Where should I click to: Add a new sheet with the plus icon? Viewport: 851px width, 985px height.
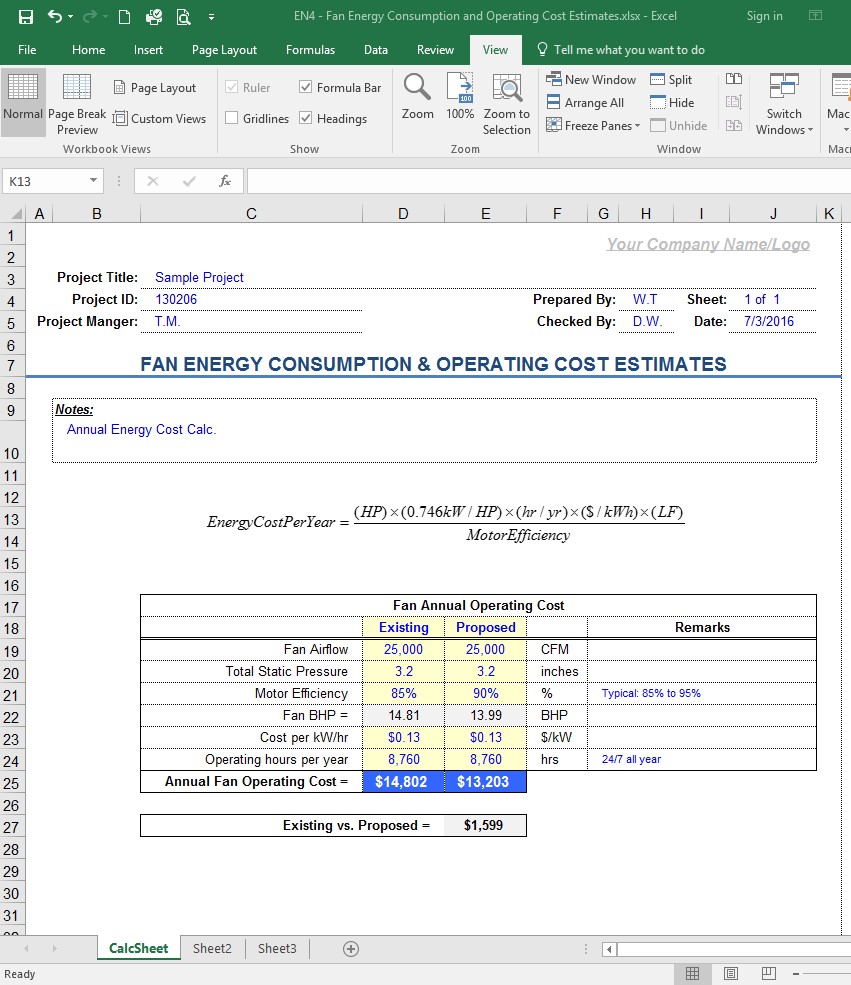pos(351,949)
